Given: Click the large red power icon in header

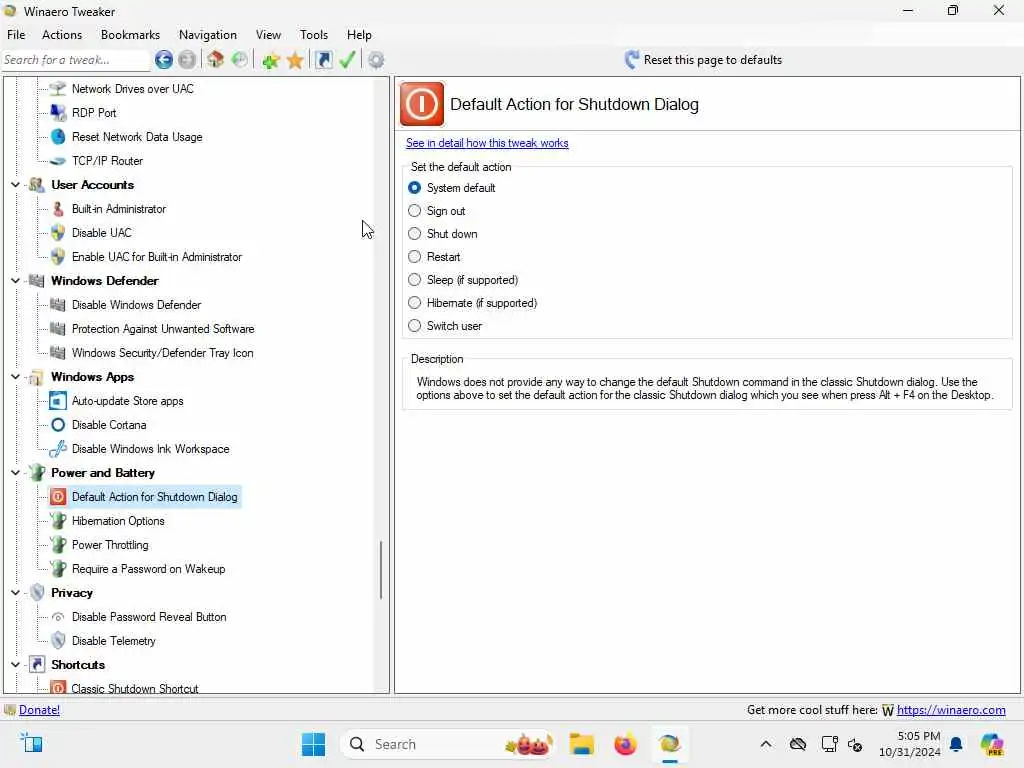Looking at the screenshot, I should [x=422, y=104].
